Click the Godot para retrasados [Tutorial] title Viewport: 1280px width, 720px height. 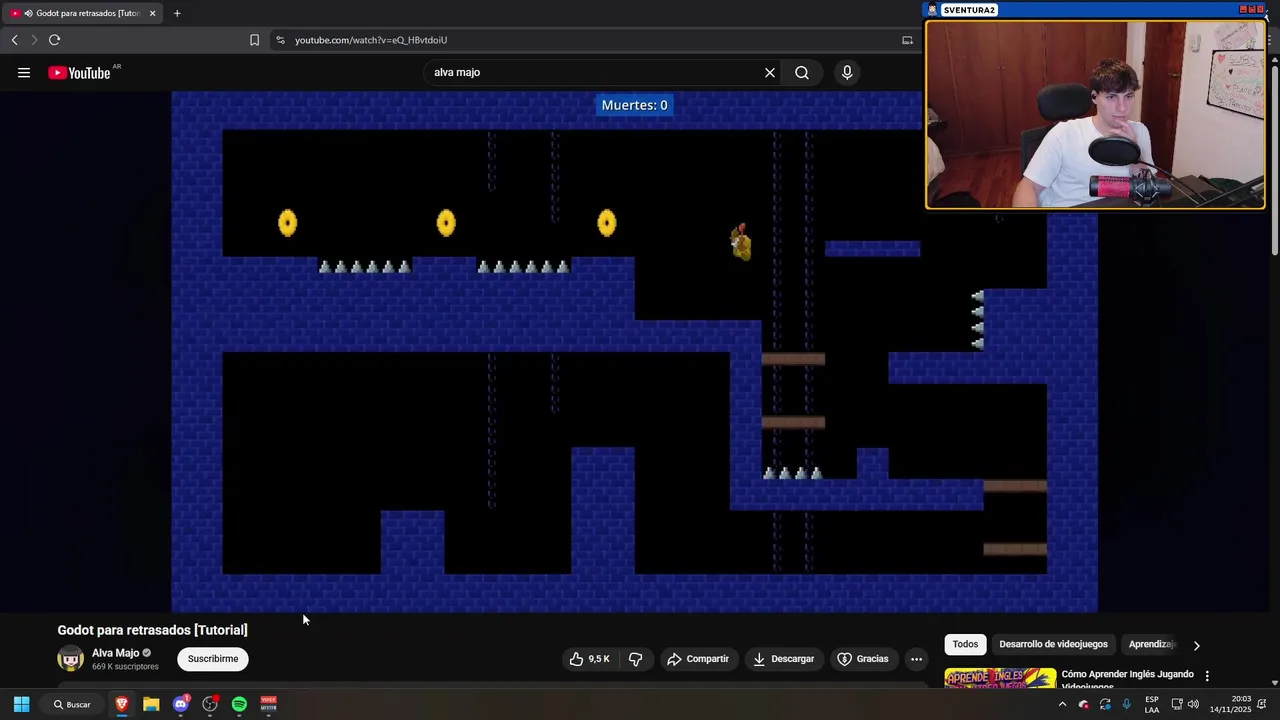coord(153,630)
